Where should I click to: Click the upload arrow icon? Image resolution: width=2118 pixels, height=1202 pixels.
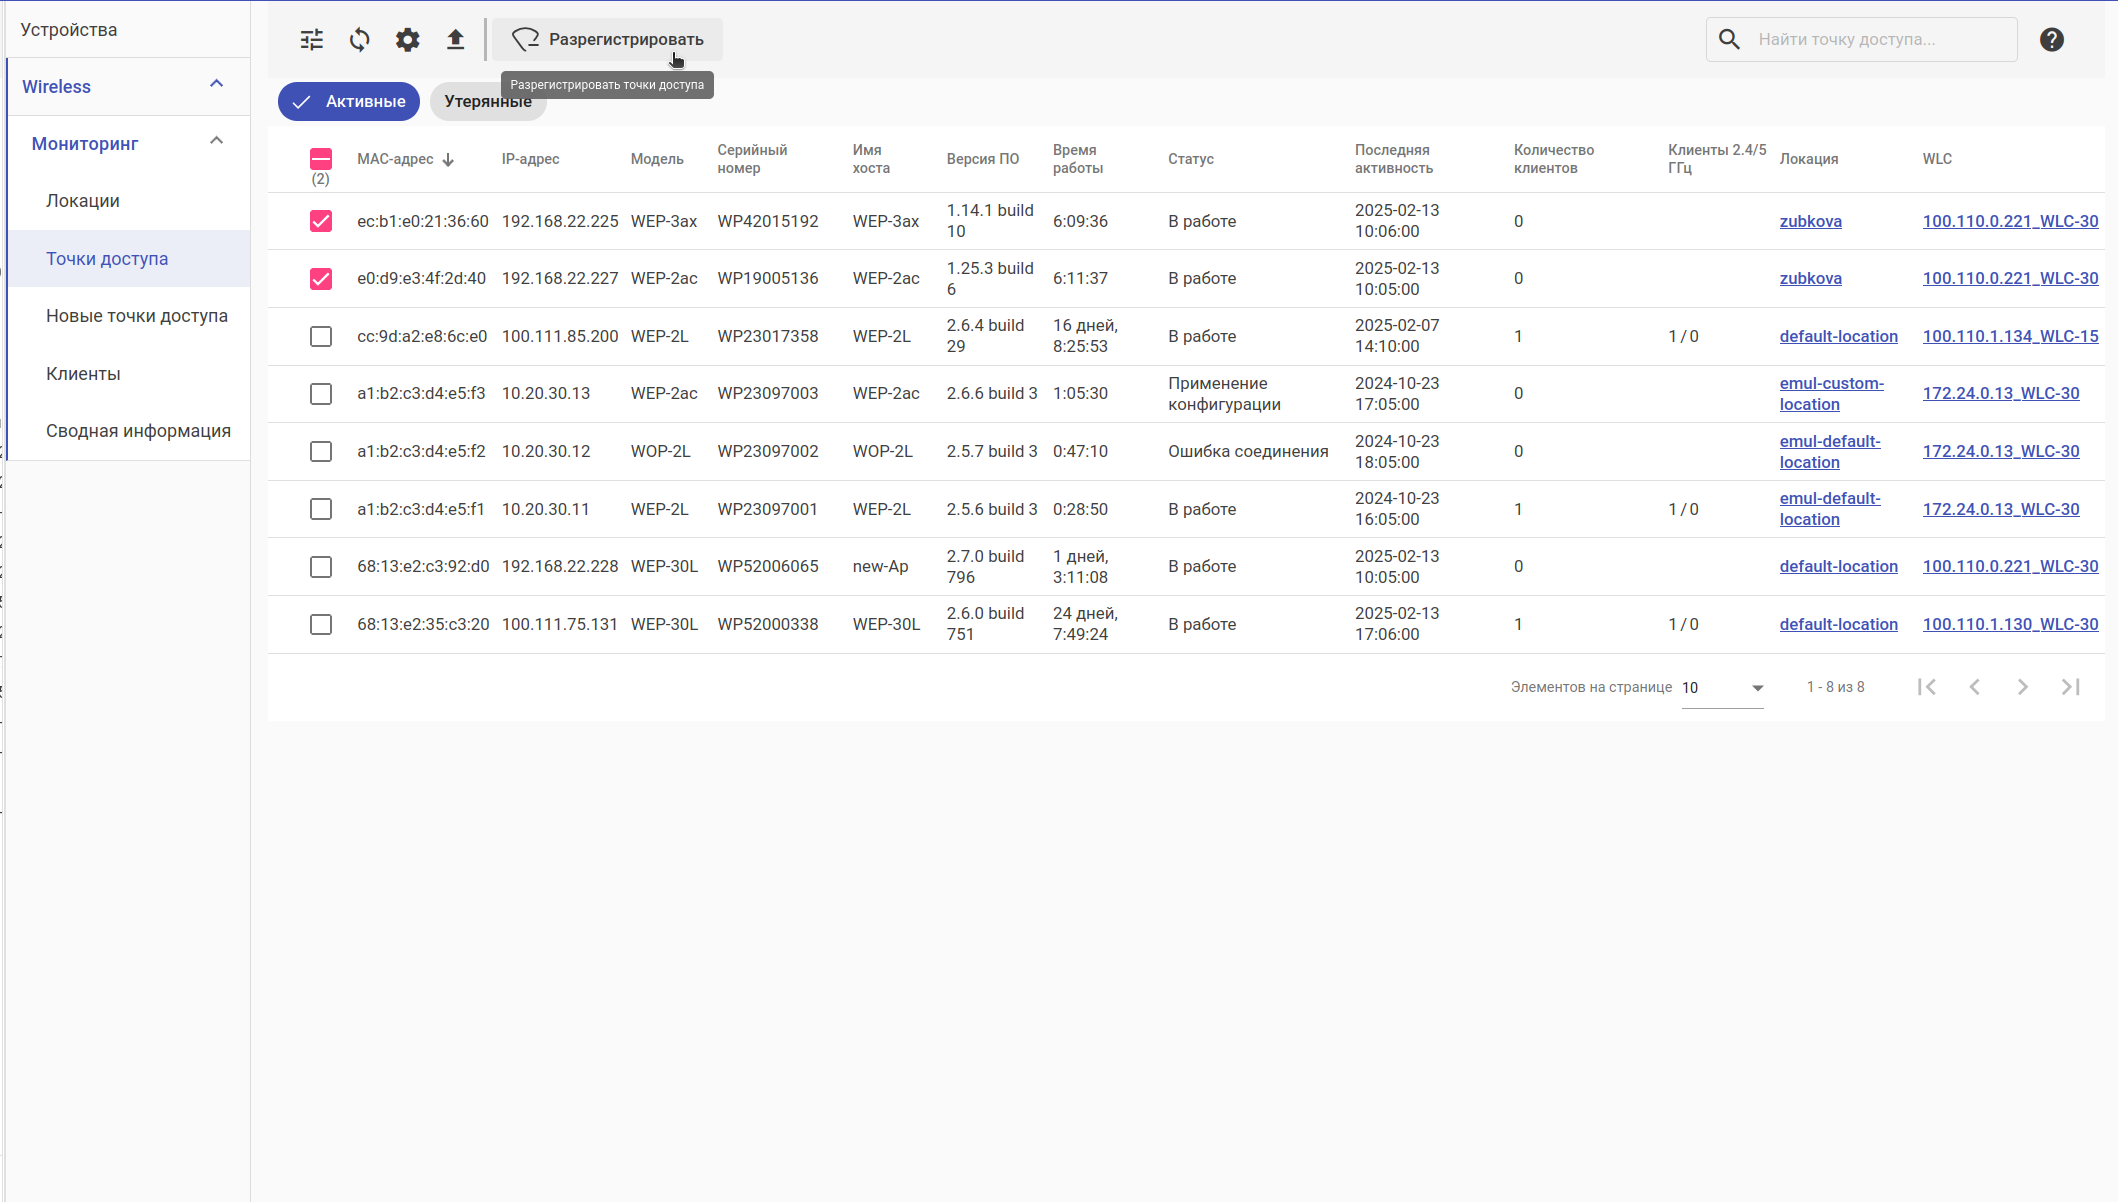coord(455,40)
